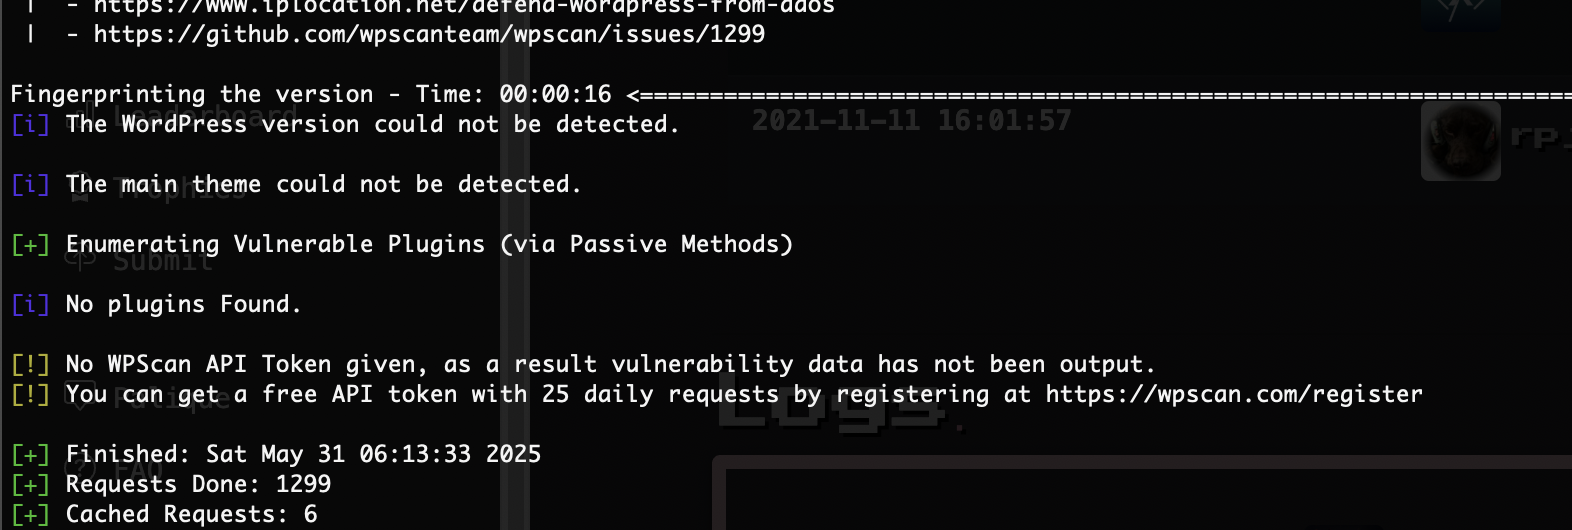The width and height of the screenshot is (1572, 530).
Task: Click the [!] marker for No WPScan API Token
Action: 30,365
